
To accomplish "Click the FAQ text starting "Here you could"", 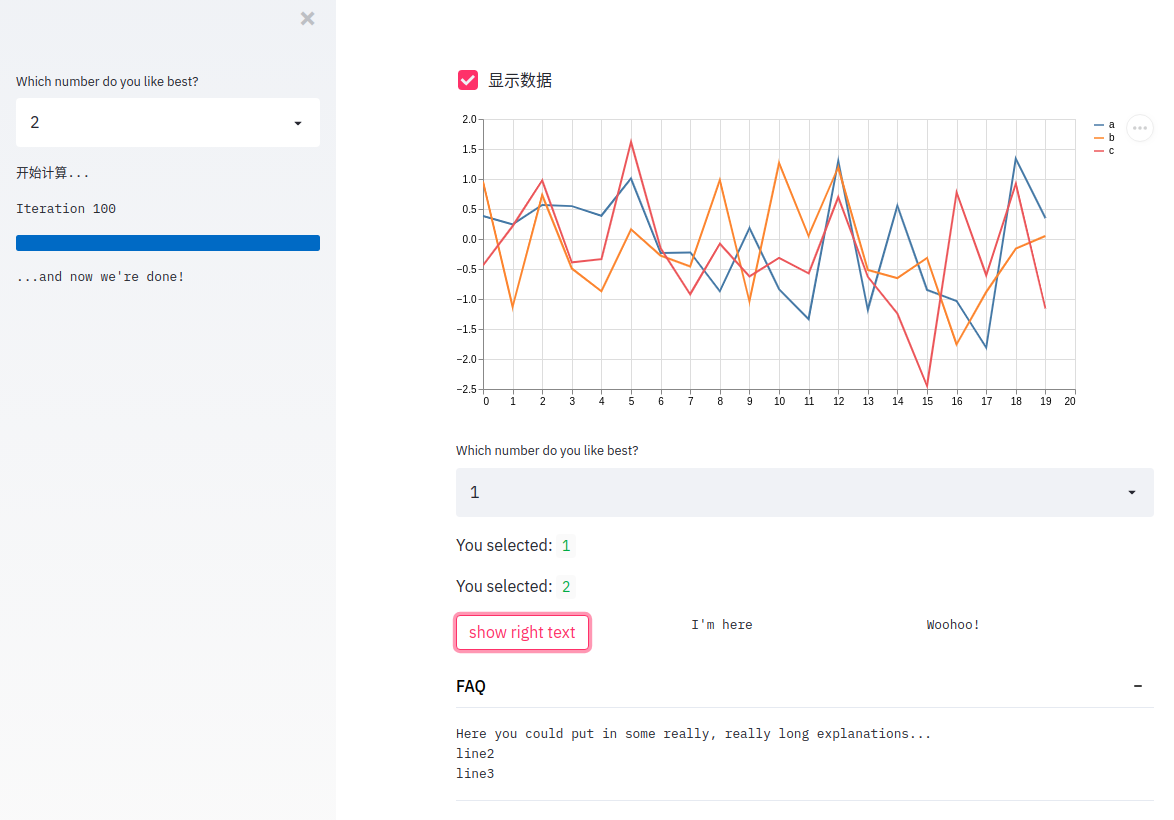I will click(693, 734).
